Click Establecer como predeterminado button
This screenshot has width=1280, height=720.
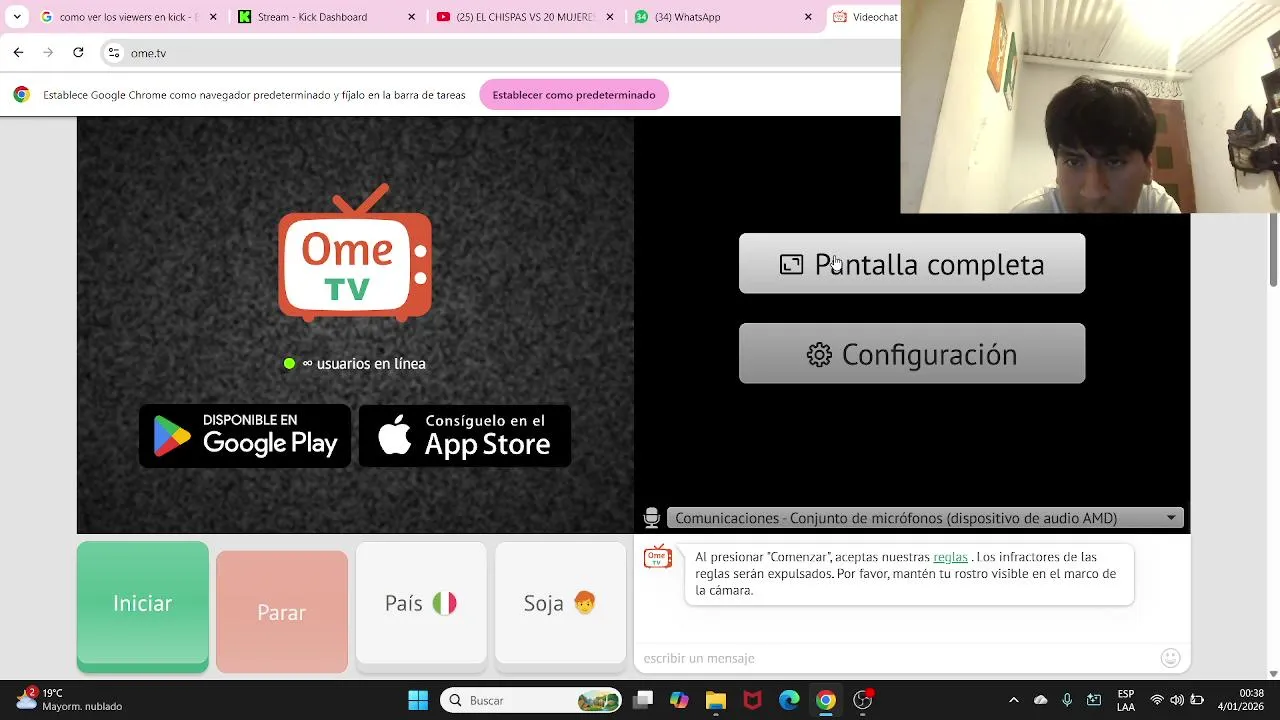click(x=574, y=95)
